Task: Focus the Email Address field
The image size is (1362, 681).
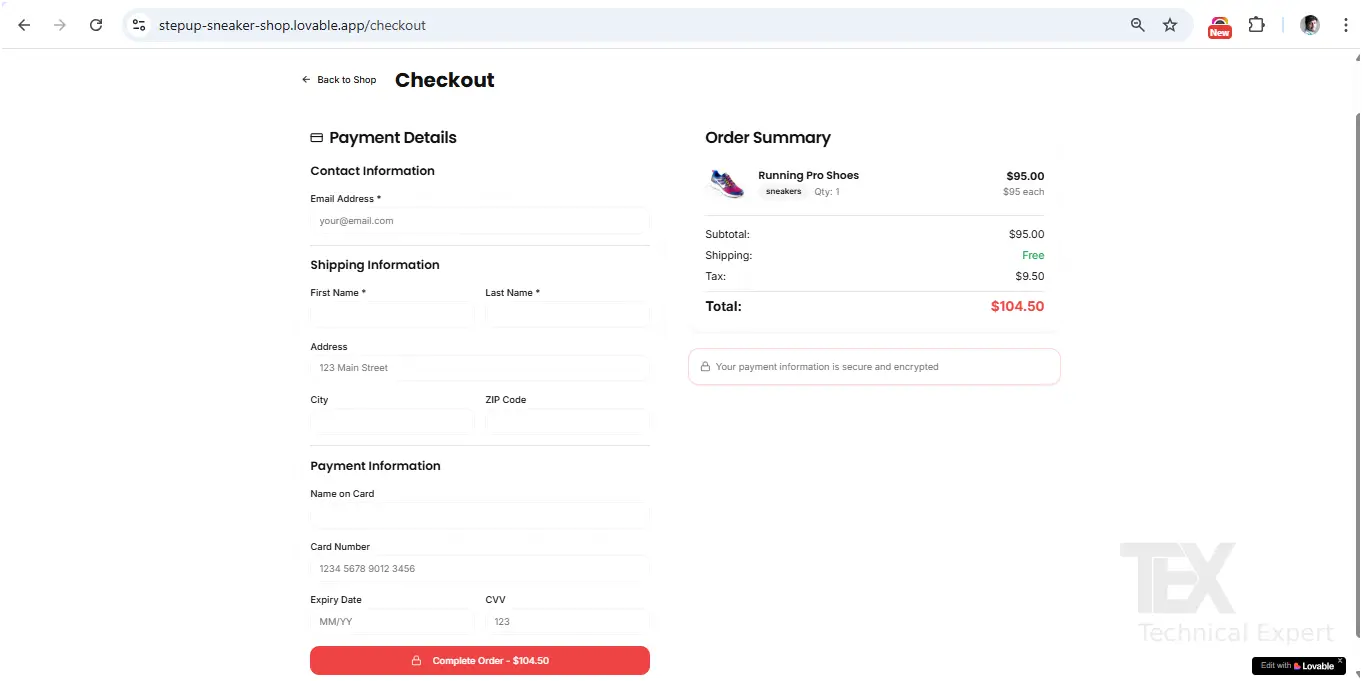Action: pos(479,221)
